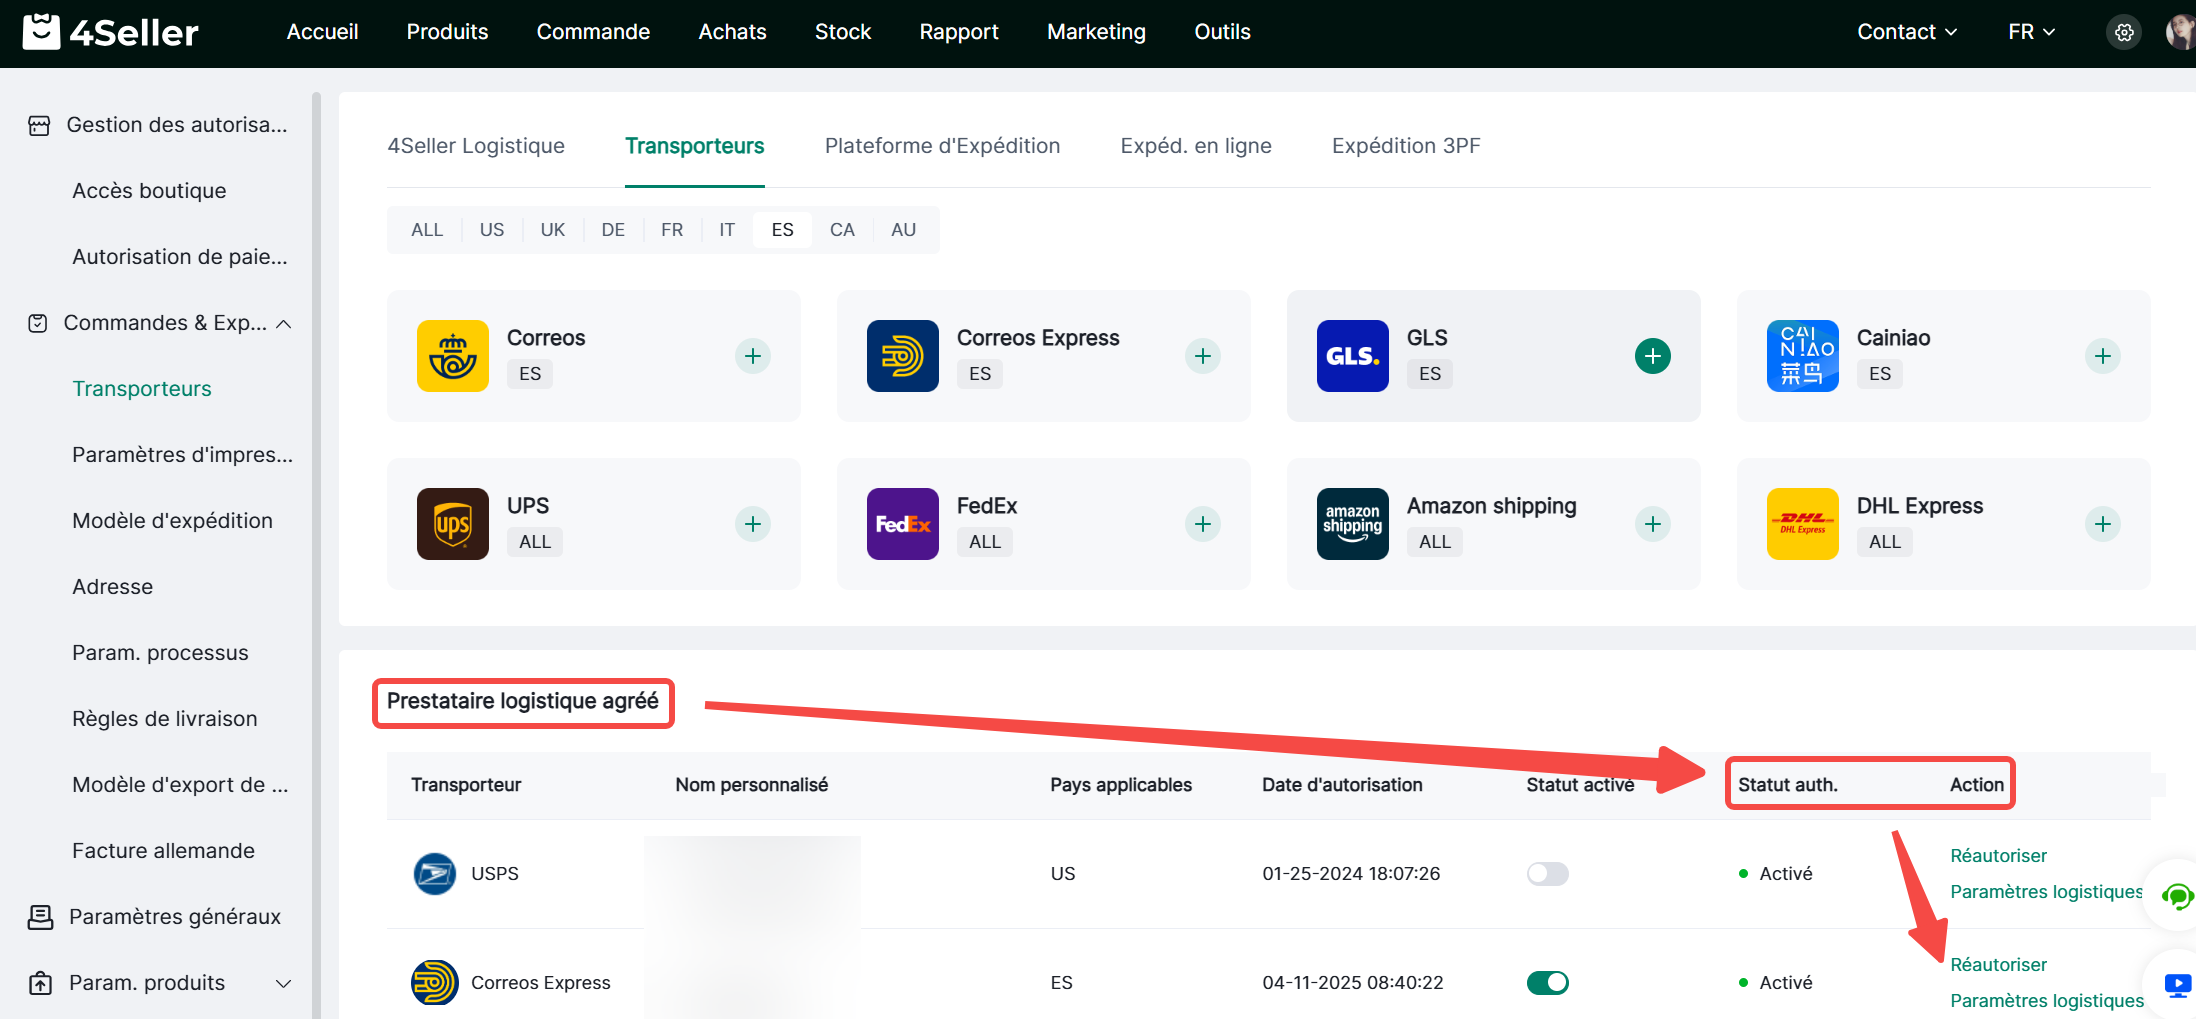Open the FR language dropdown

pos(2031,32)
